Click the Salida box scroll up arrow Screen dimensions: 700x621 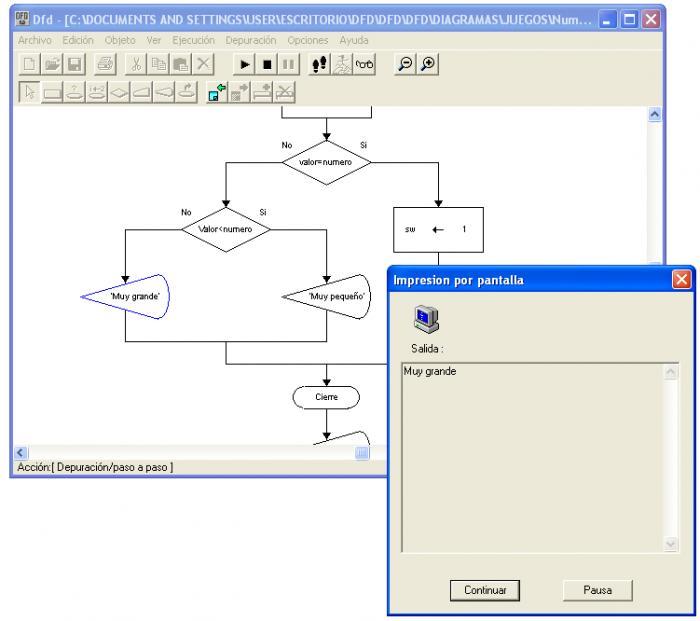[671, 372]
